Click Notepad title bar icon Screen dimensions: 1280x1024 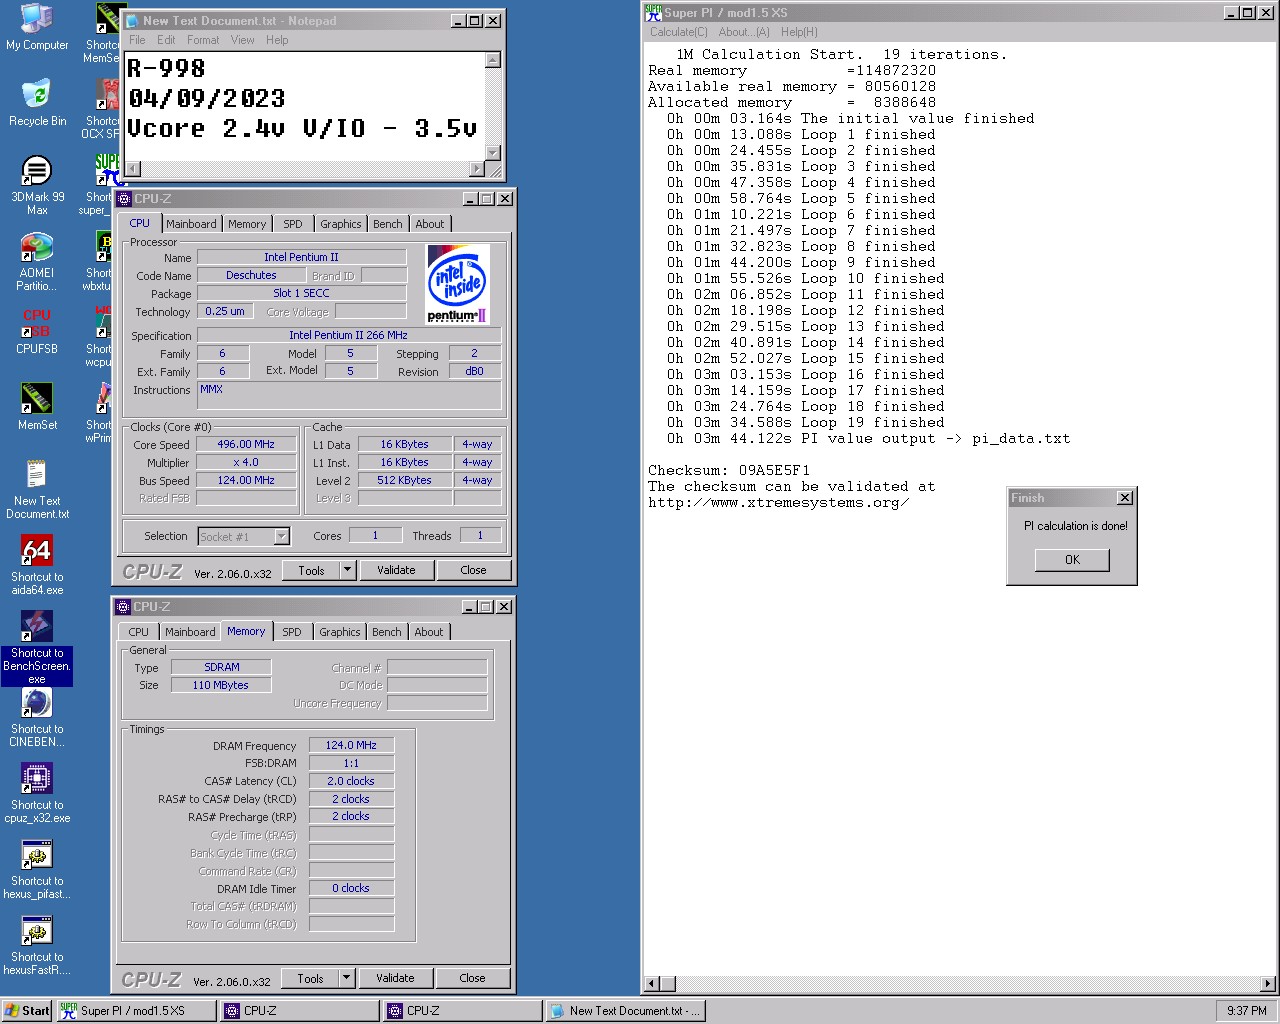point(133,20)
